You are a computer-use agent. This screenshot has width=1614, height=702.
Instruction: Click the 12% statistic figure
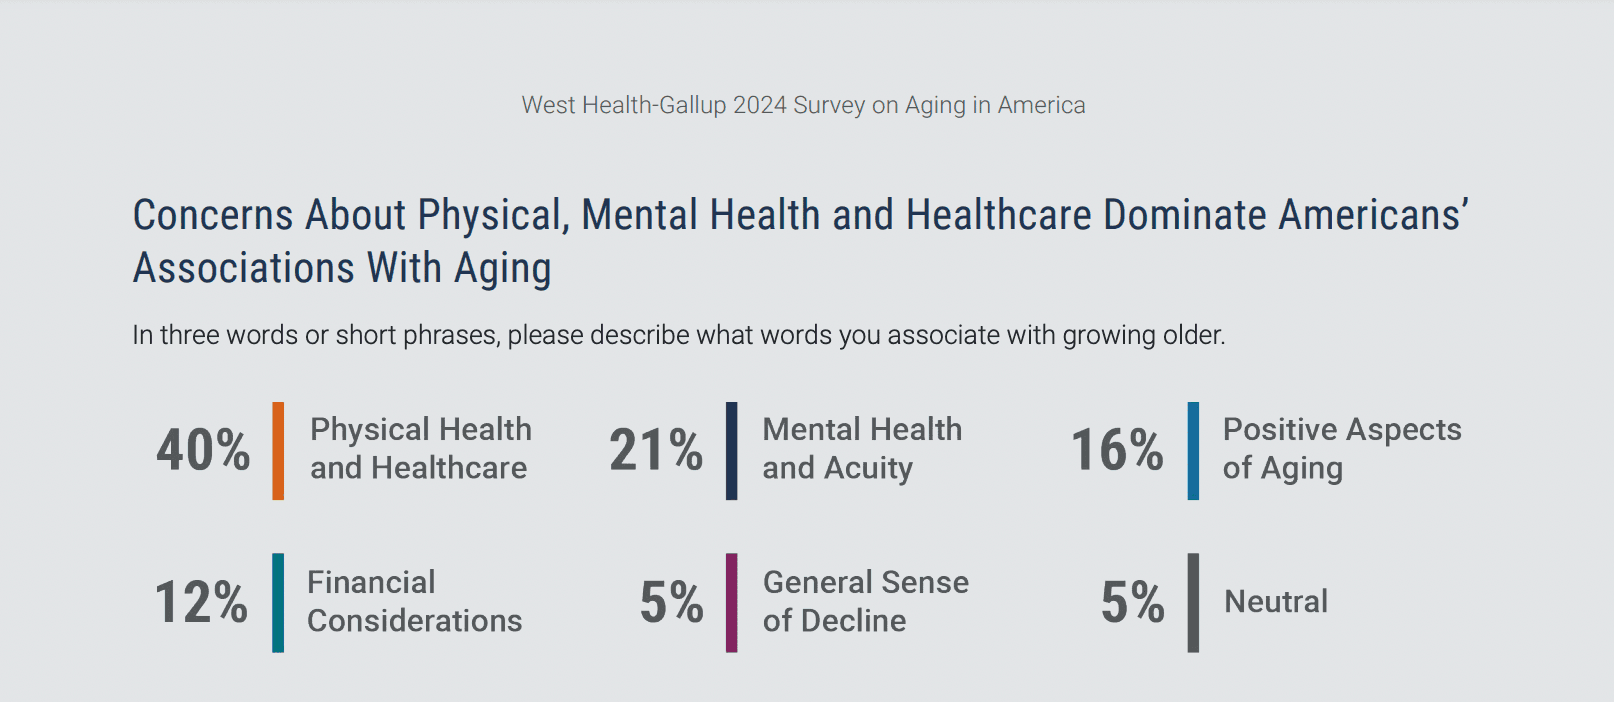(201, 602)
